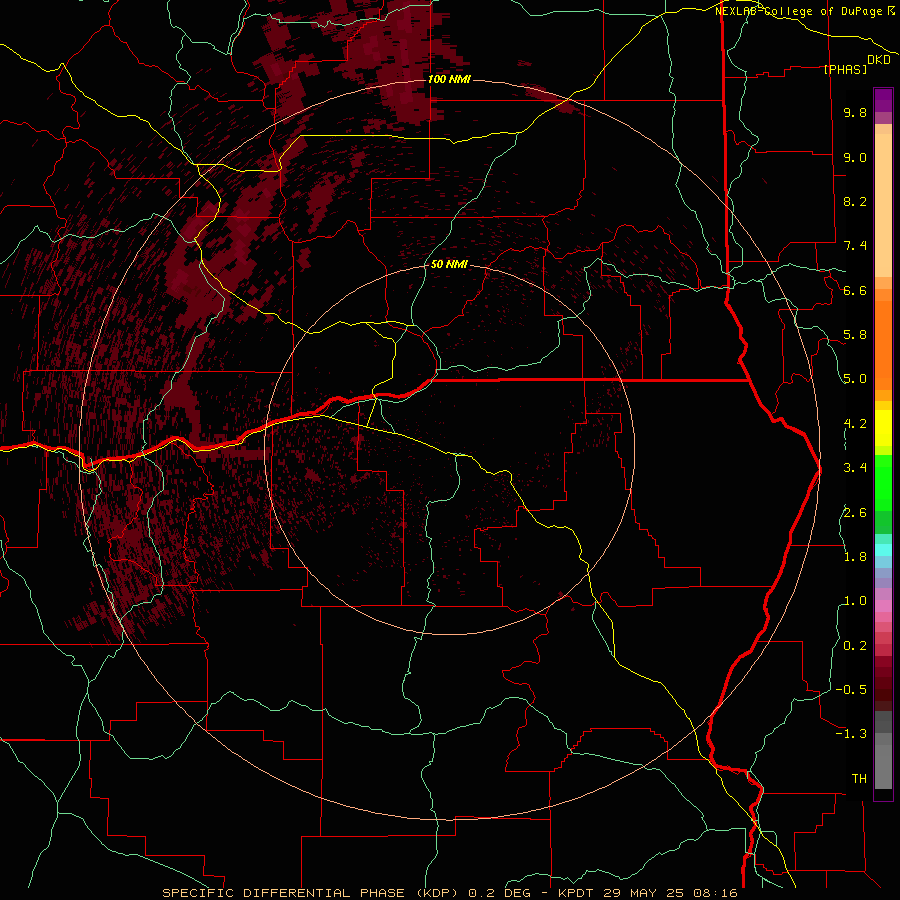Click the "0.2" color scale value
The width and height of the screenshot is (900, 900).
(855, 646)
